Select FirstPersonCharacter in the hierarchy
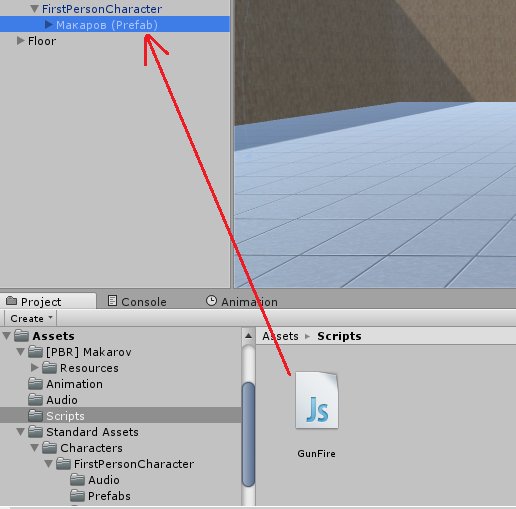This screenshot has height=509, width=516. [x=102, y=9]
